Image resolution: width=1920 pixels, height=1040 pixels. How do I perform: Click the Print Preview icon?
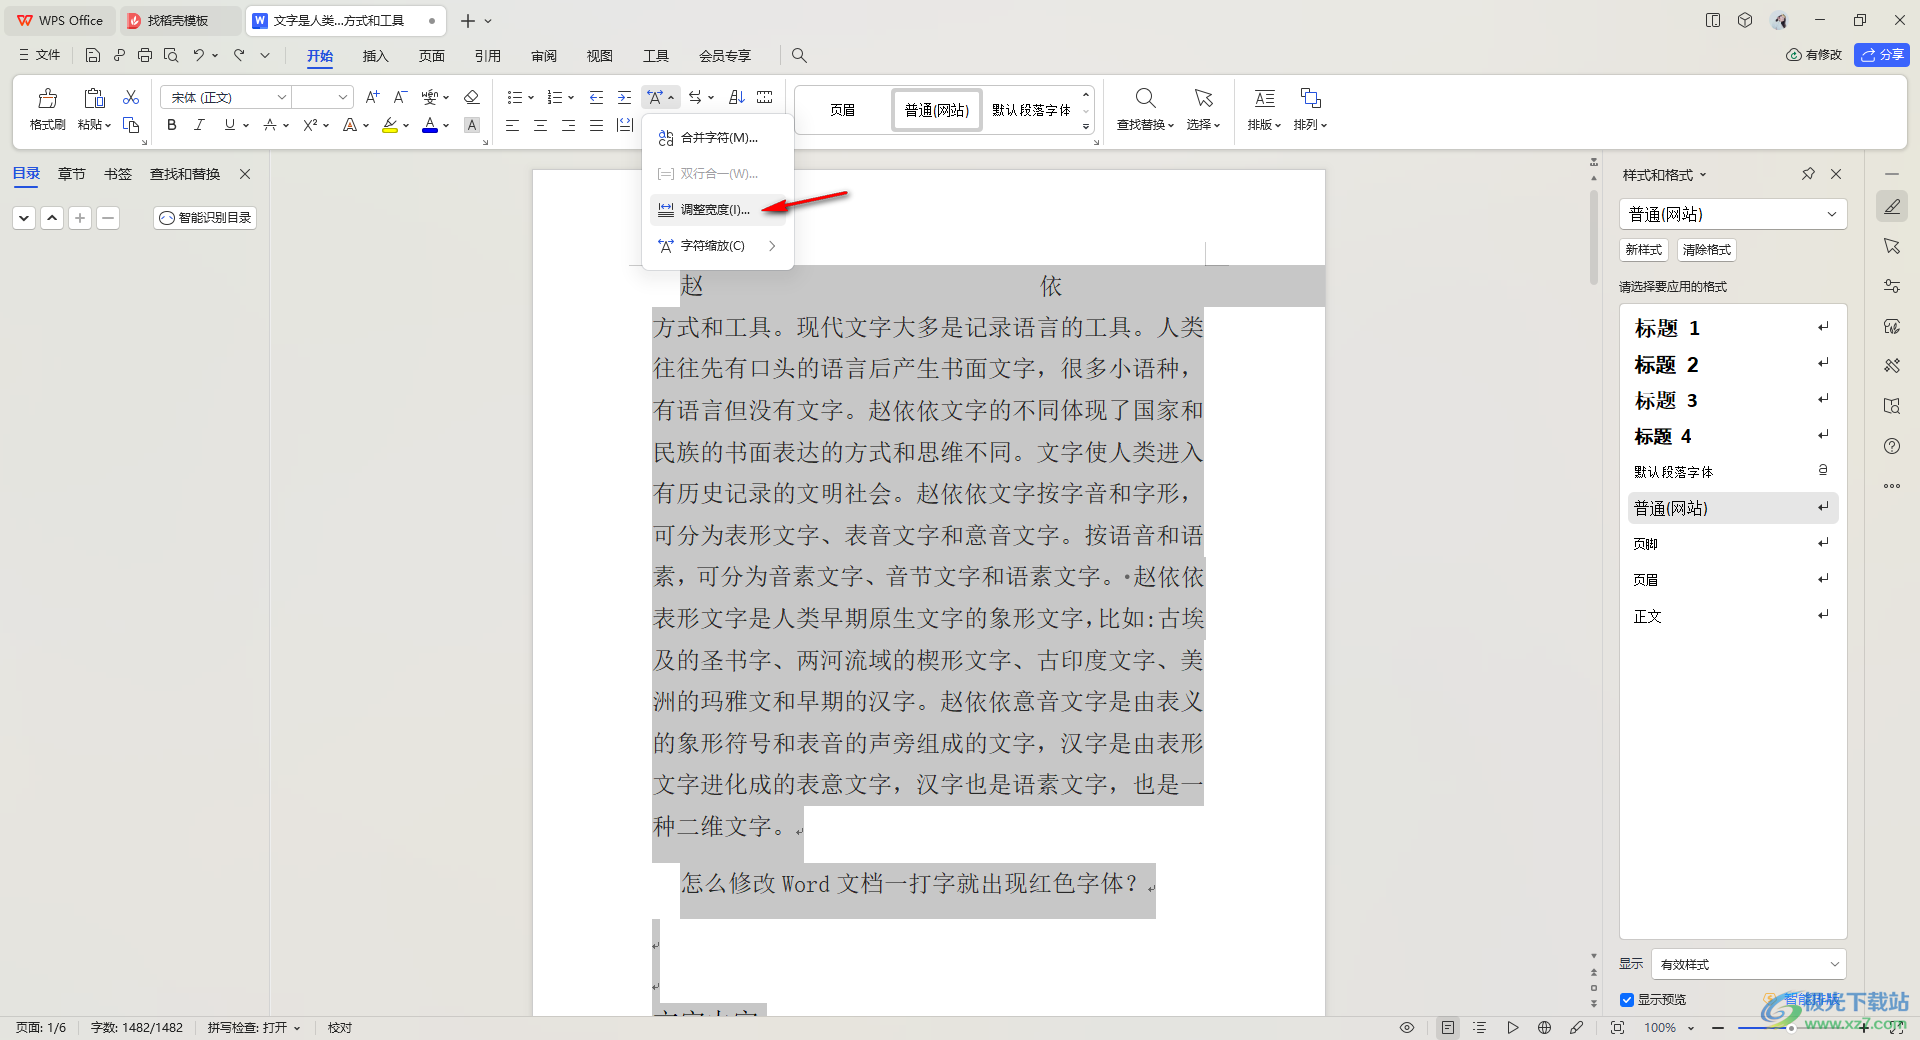171,55
